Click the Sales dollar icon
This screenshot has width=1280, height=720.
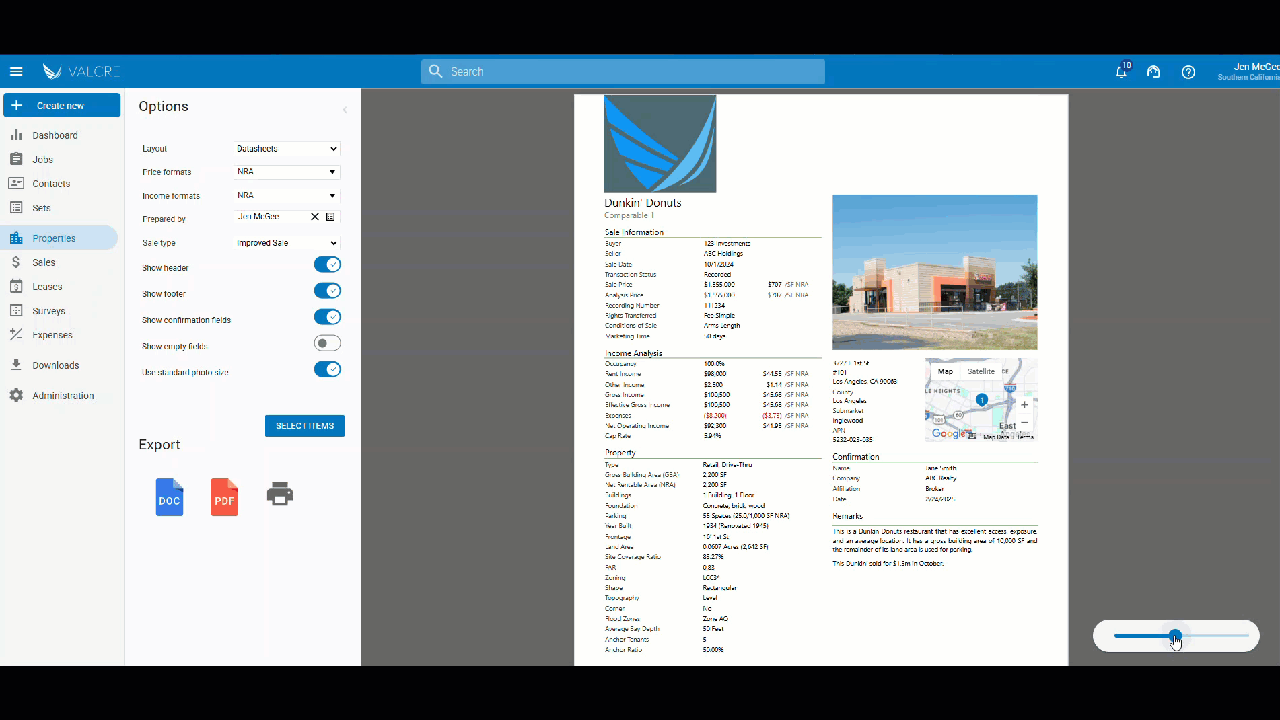(16, 262)
